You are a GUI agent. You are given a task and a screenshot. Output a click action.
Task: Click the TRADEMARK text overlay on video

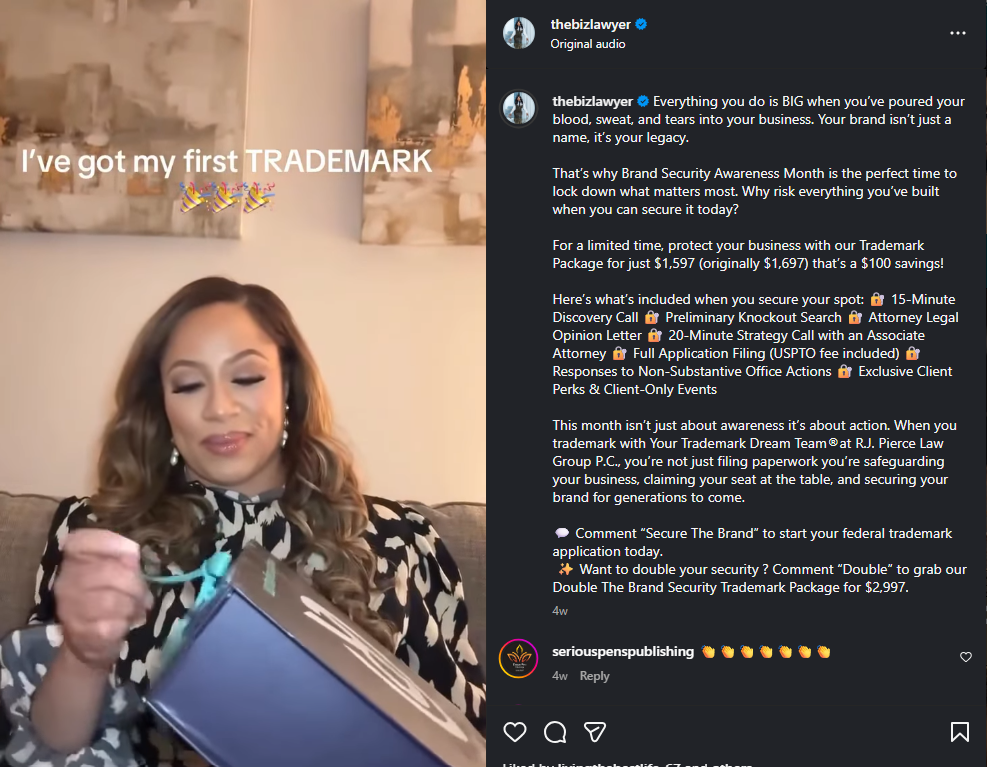339,161
